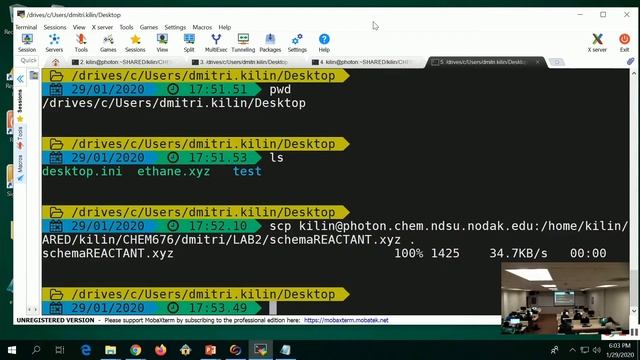Screen dimensions: 640x360
Task: Open the View menu
Action: click(x=79, y=27)
